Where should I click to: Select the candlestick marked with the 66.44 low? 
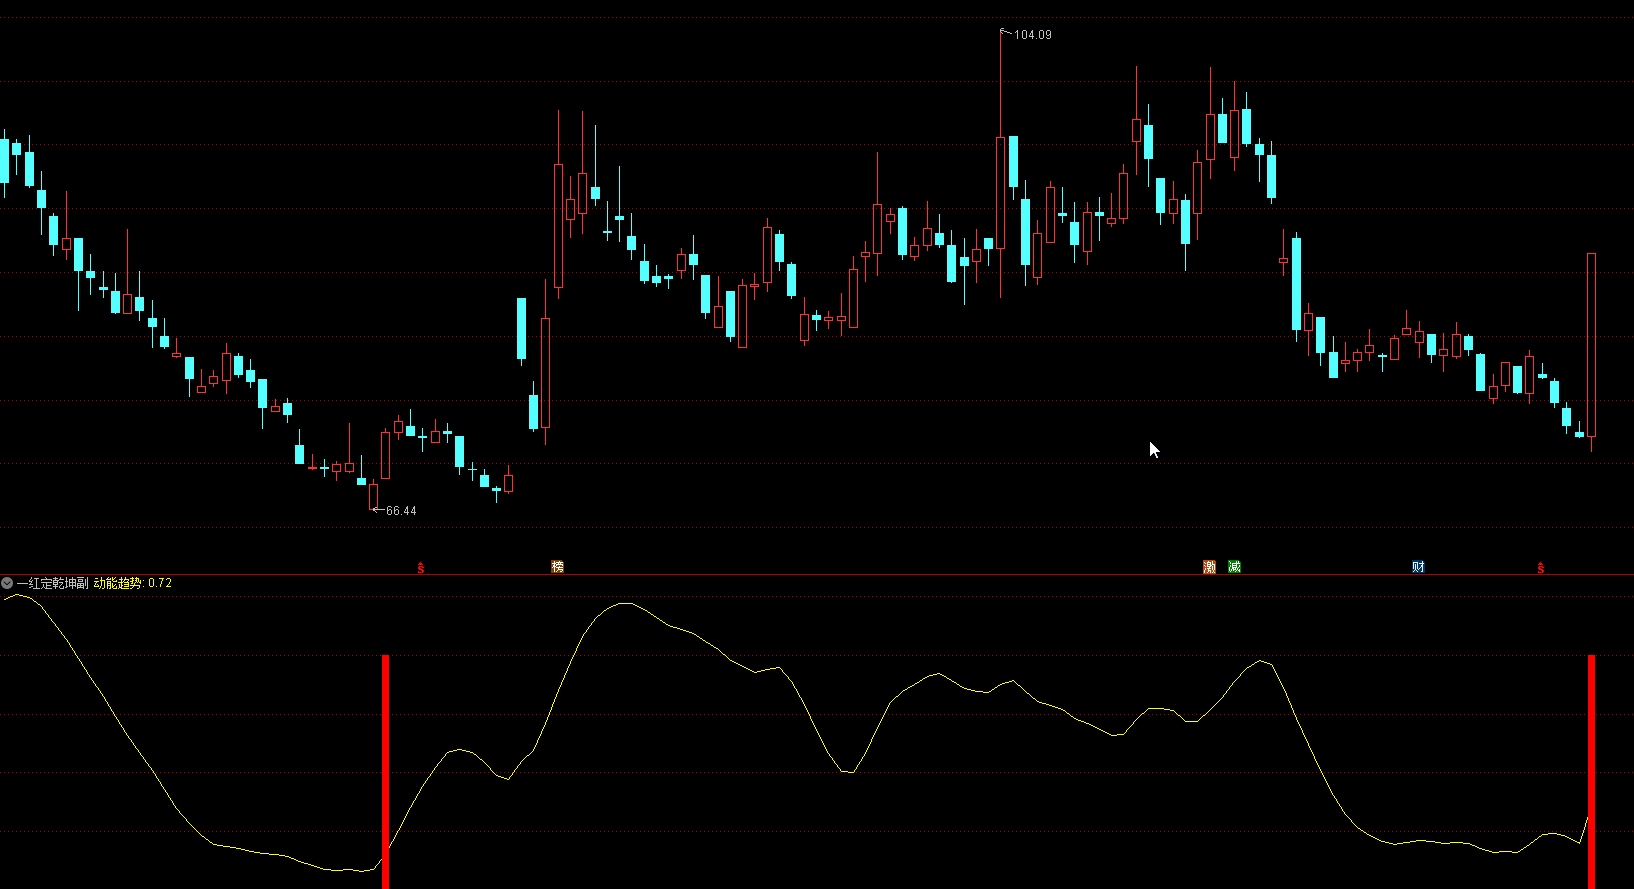pyautogui.click(x=373, y=495)
